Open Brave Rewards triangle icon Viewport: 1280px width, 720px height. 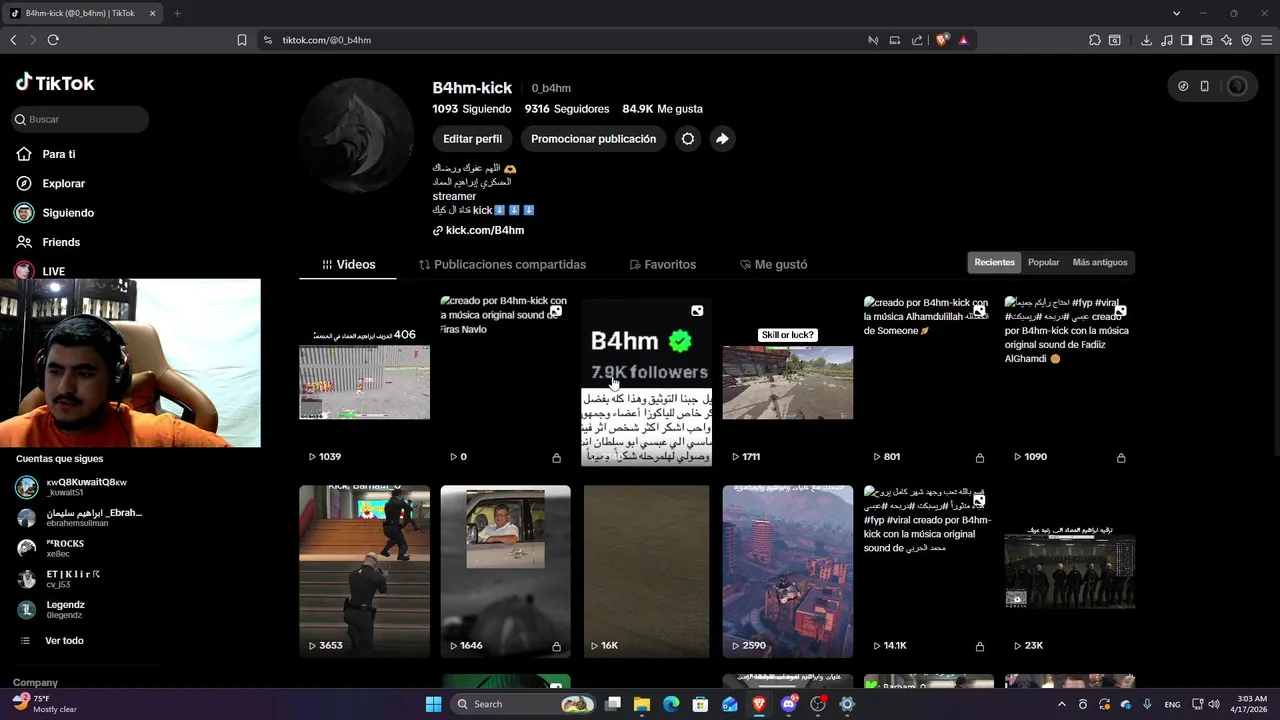click(x=963, y=40)
